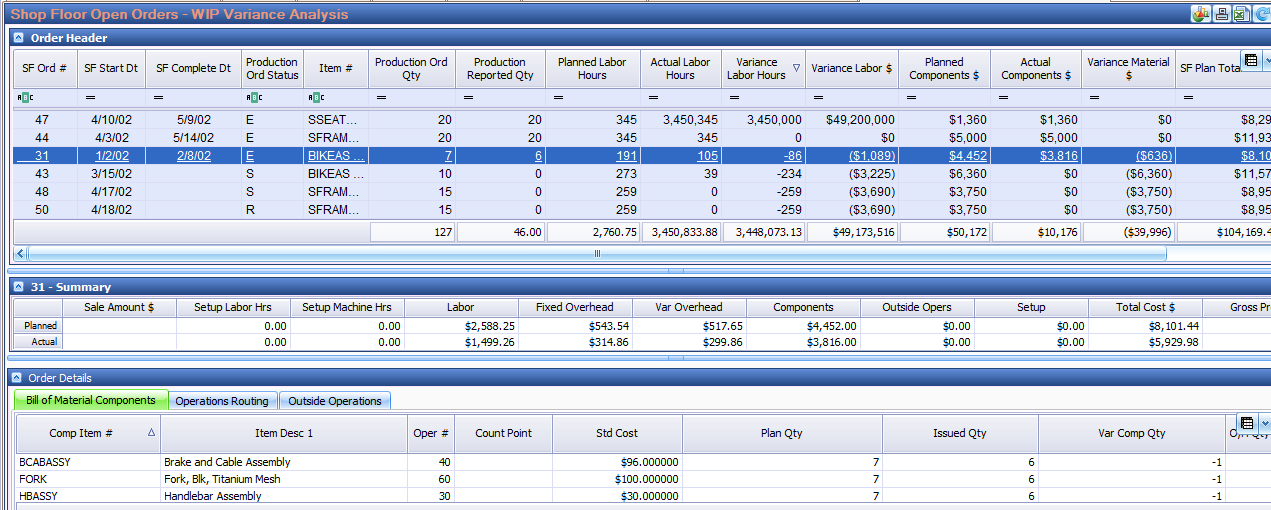Click the SF Plan Total equals filter icon

(x=1188, y=97)
